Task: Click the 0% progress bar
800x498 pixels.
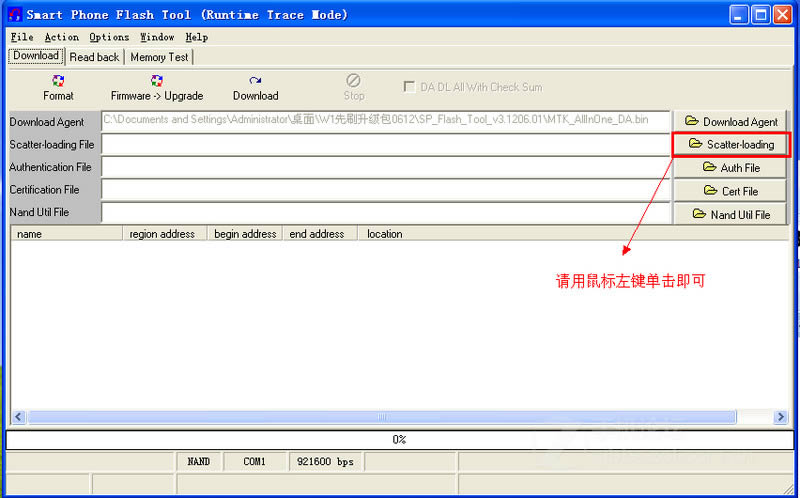Action: pyautogui.click(x=399, y=439)
